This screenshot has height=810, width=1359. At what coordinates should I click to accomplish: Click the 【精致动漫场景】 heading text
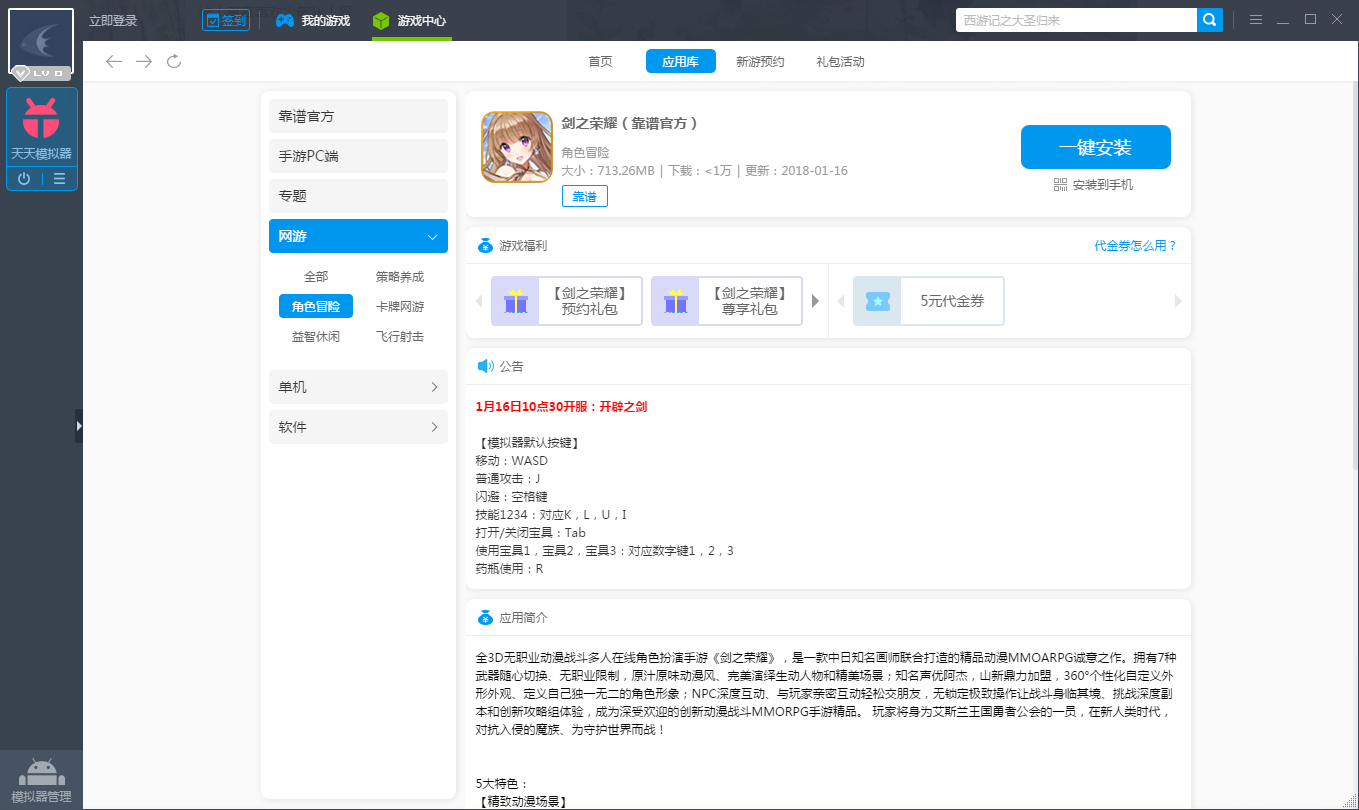(521, 802)
